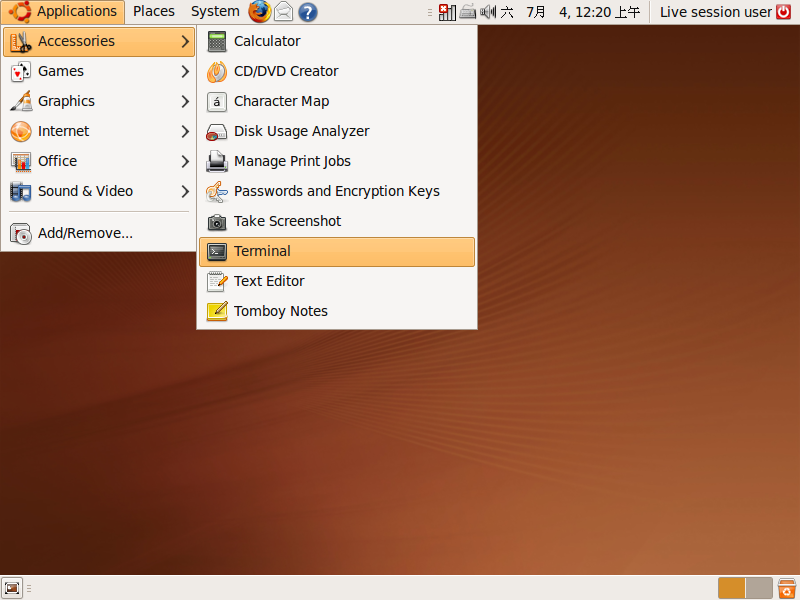This screenshot has height=600, width=800.
Task: Click the Text Editor notepad icon
Action: tap(217, 281)
